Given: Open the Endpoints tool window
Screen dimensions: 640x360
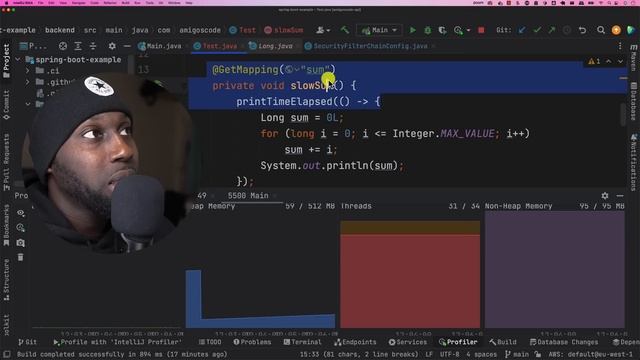Looking at the screenshot, I should pyautogui.click(x=355, y=342).
